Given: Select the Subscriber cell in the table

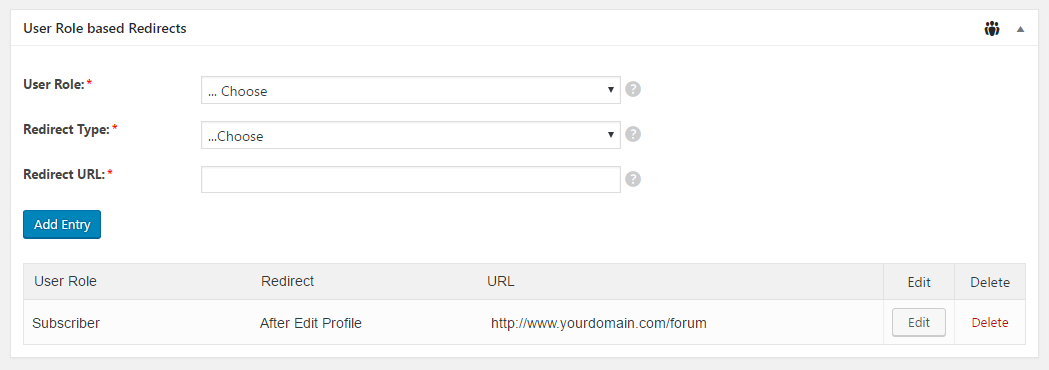Looking at the screenshot, I should (66, 323).
